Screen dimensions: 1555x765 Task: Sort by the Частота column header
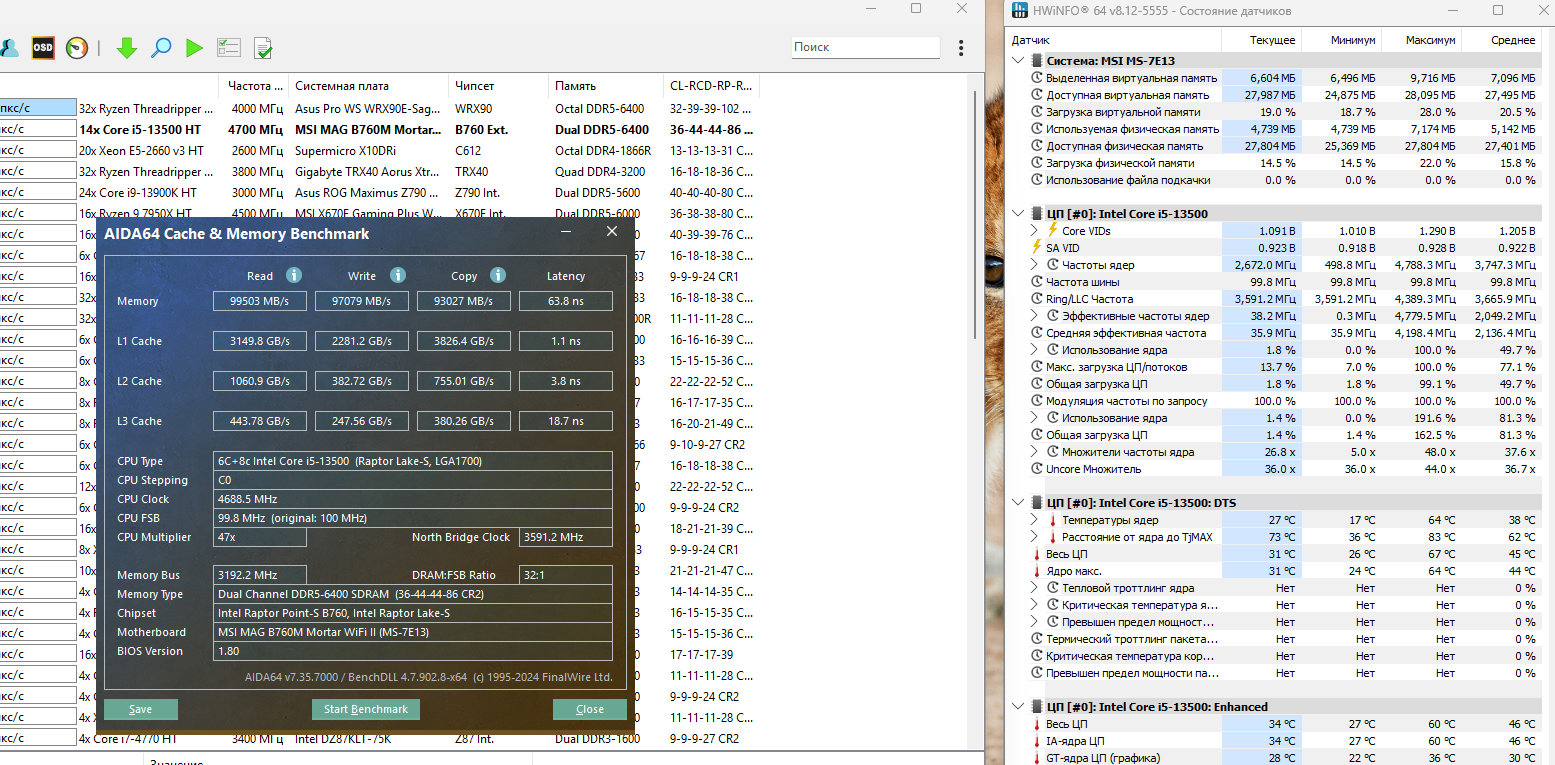pos(253,86)
